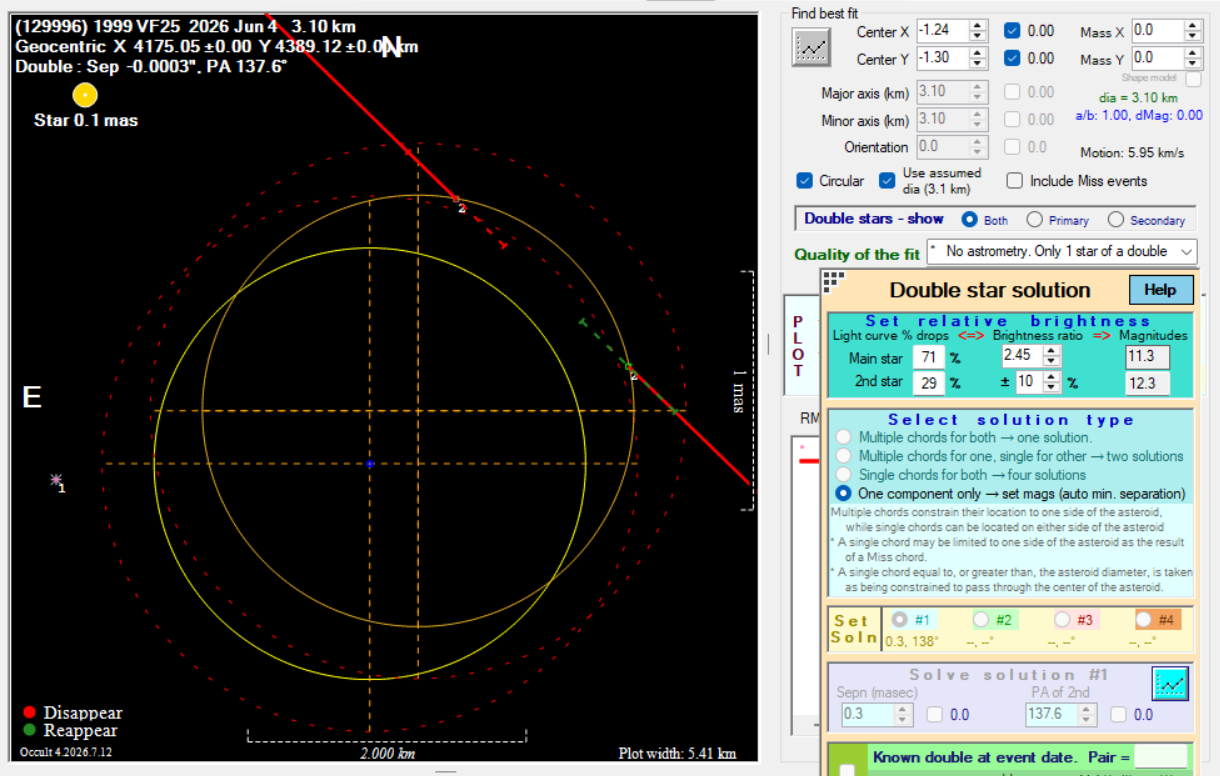Choose solution #4 radio button
1220x776 pixels.
(1144, 620)
